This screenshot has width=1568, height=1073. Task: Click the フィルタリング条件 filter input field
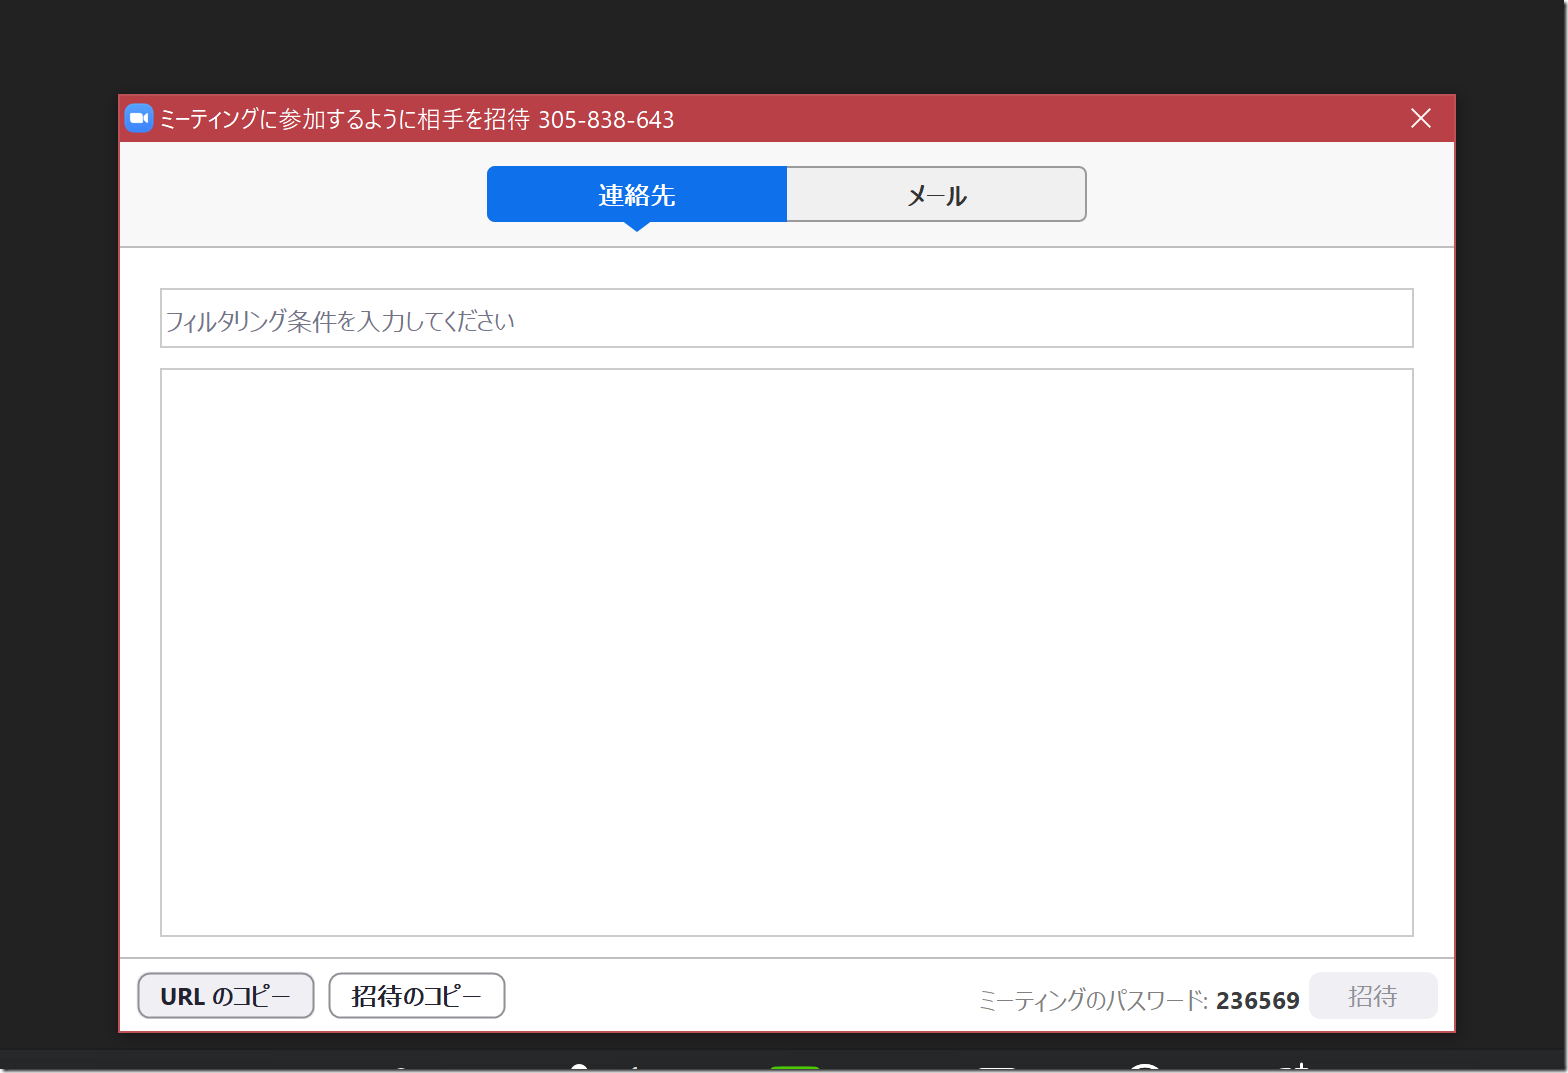[x=787, y=318]
